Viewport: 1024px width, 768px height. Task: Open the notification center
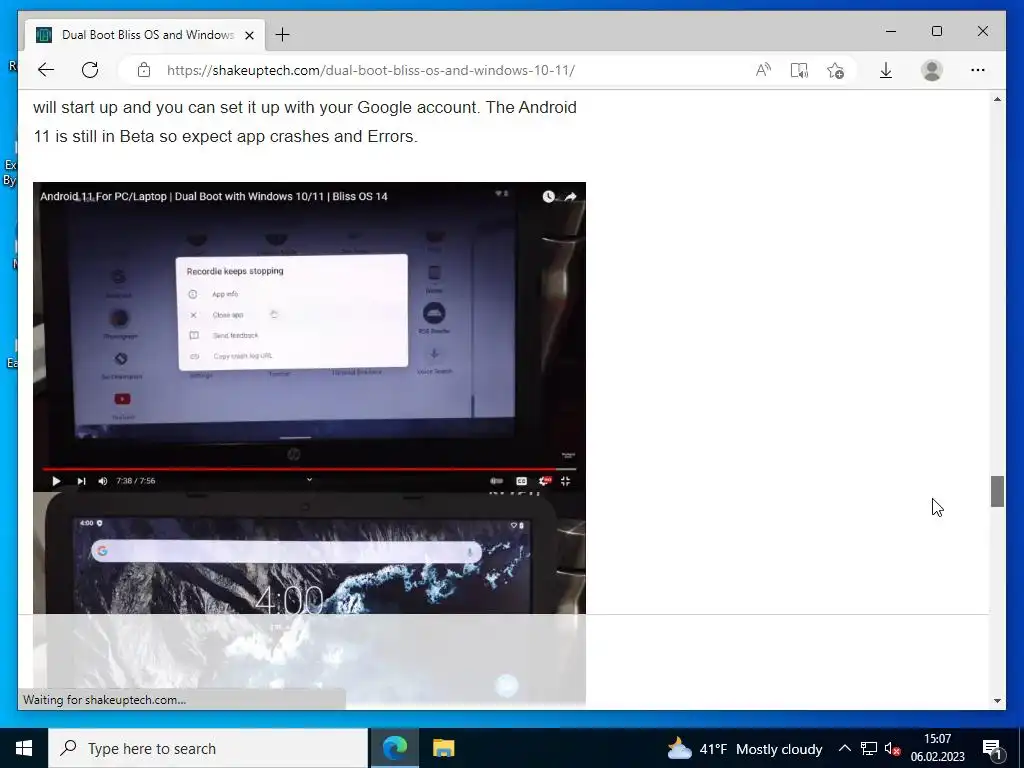pos(992,749)
